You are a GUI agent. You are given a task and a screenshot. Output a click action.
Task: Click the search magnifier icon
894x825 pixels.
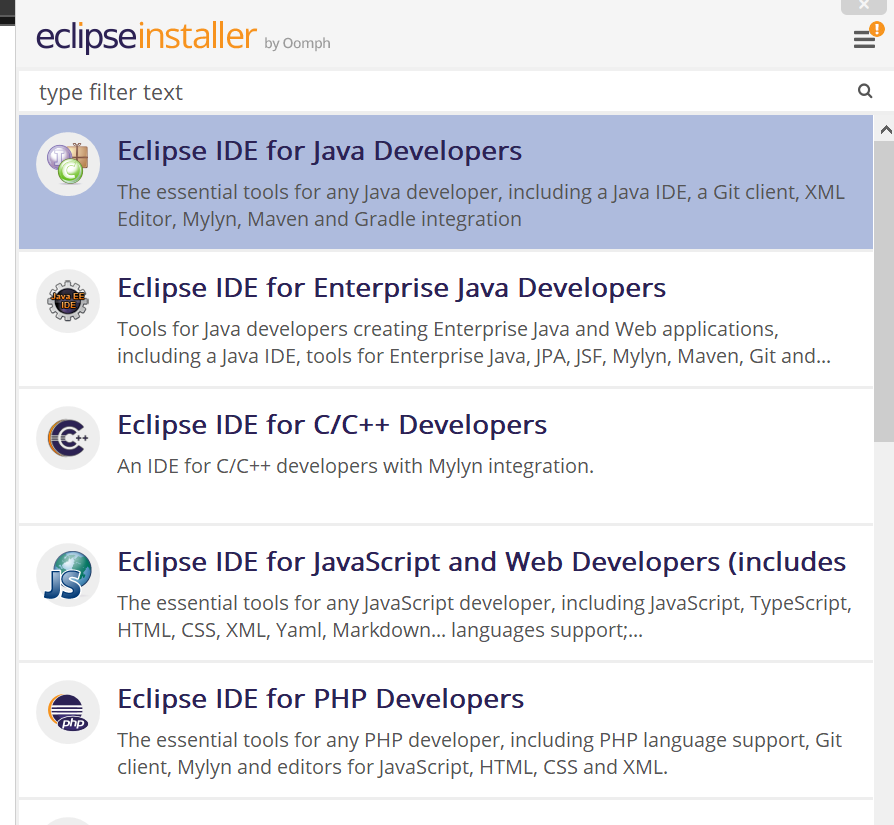pos(864,91)
